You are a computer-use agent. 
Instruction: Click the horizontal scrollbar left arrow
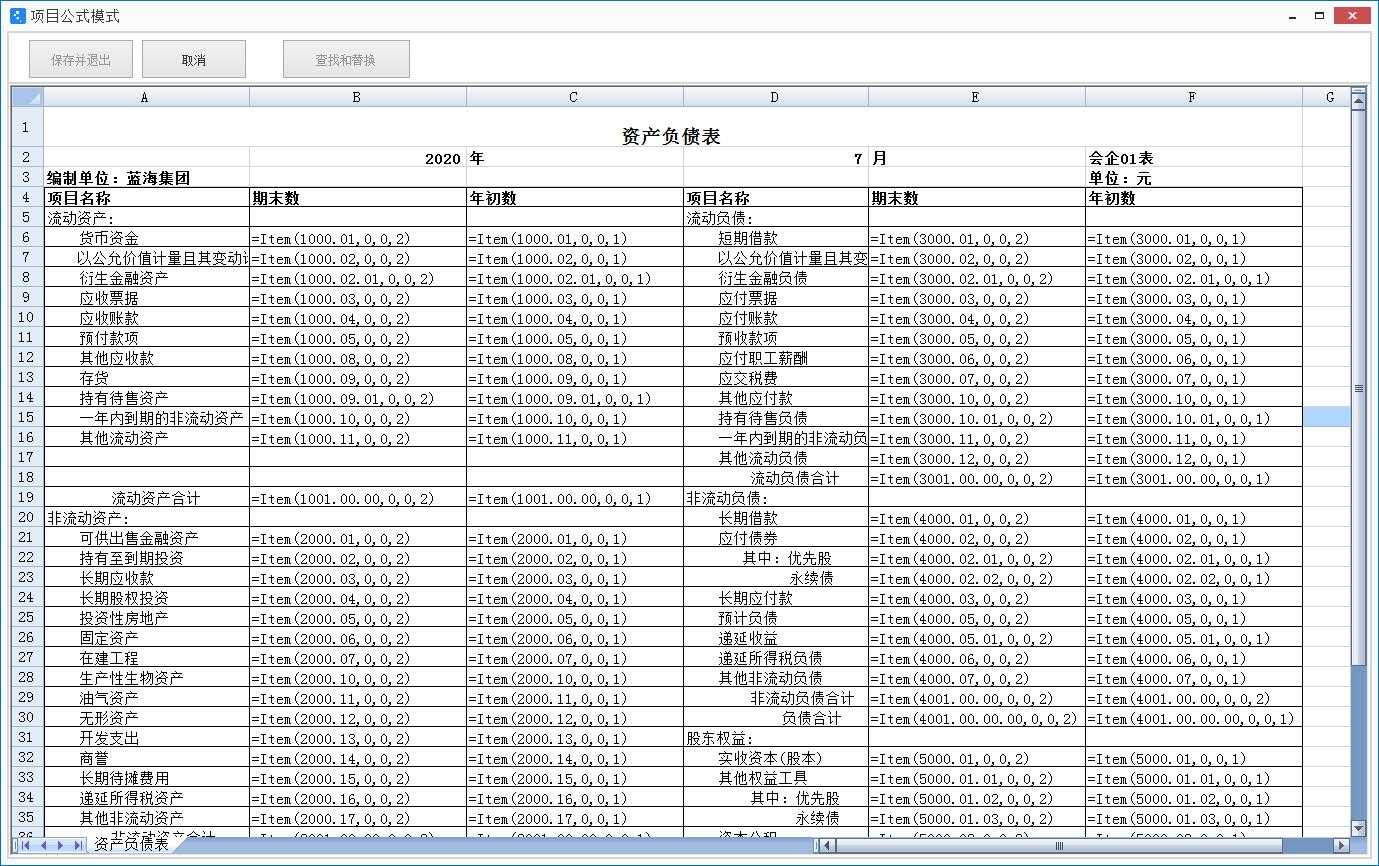click(x=826, y=846)
